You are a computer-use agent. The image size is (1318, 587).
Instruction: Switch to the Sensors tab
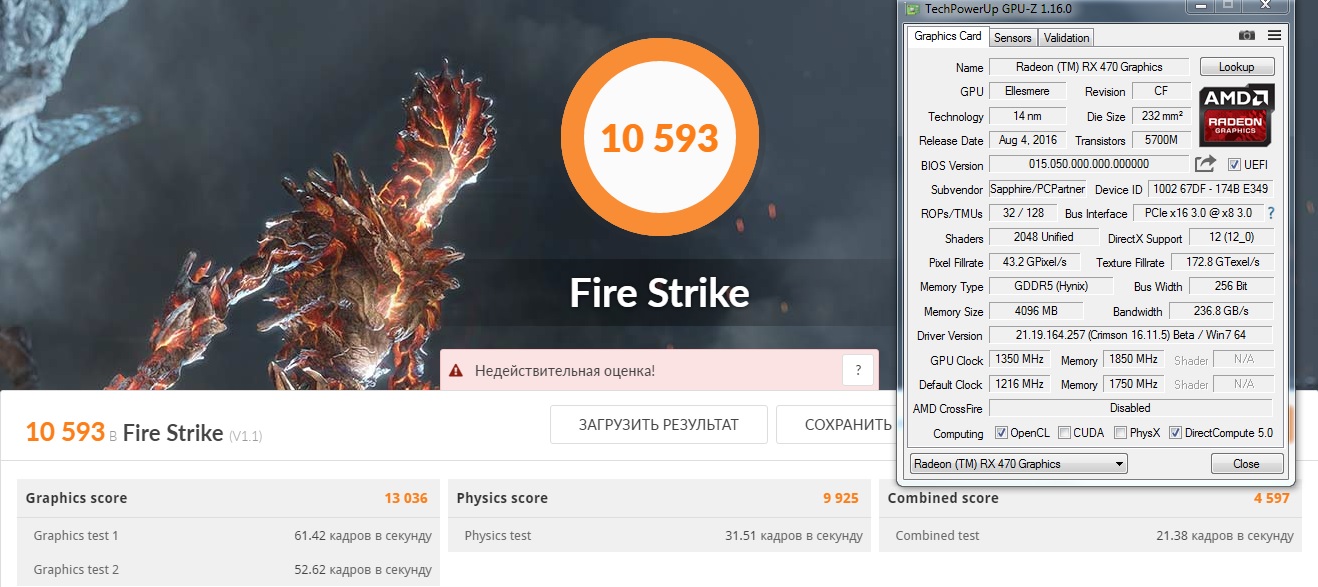click(x=1013, y=38)
